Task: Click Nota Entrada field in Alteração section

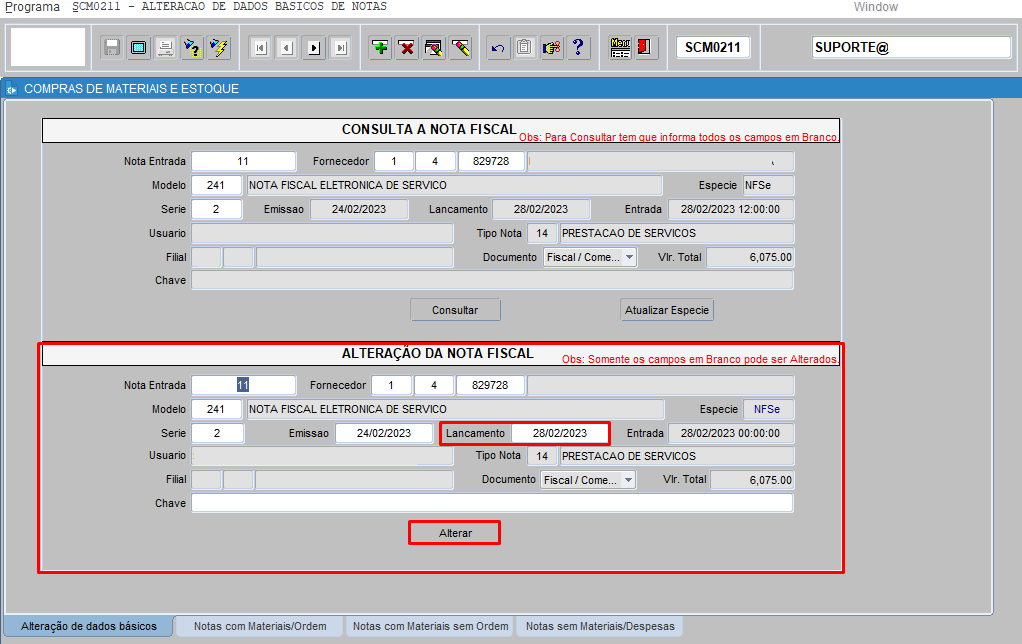Action: pos(244,385)
